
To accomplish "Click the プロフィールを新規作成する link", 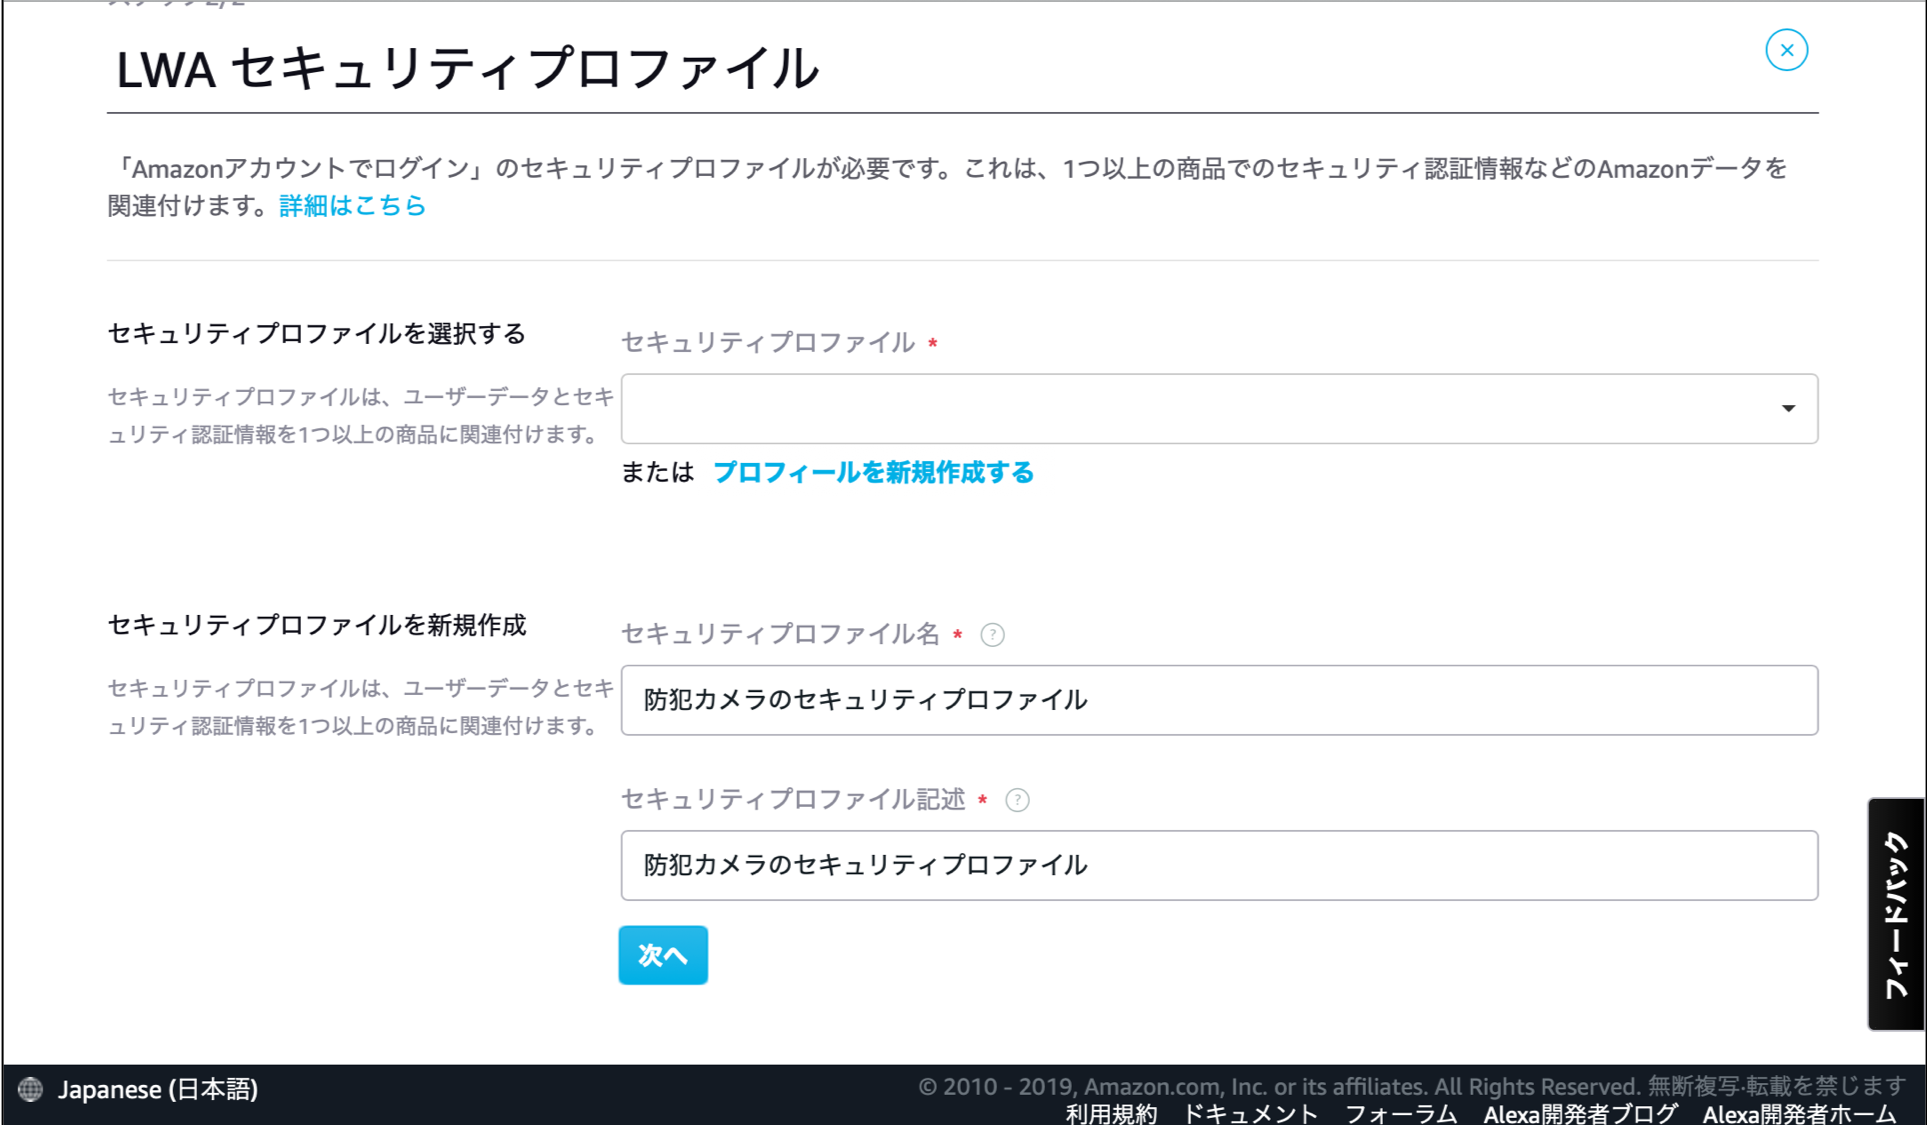I will pos(873,472).
